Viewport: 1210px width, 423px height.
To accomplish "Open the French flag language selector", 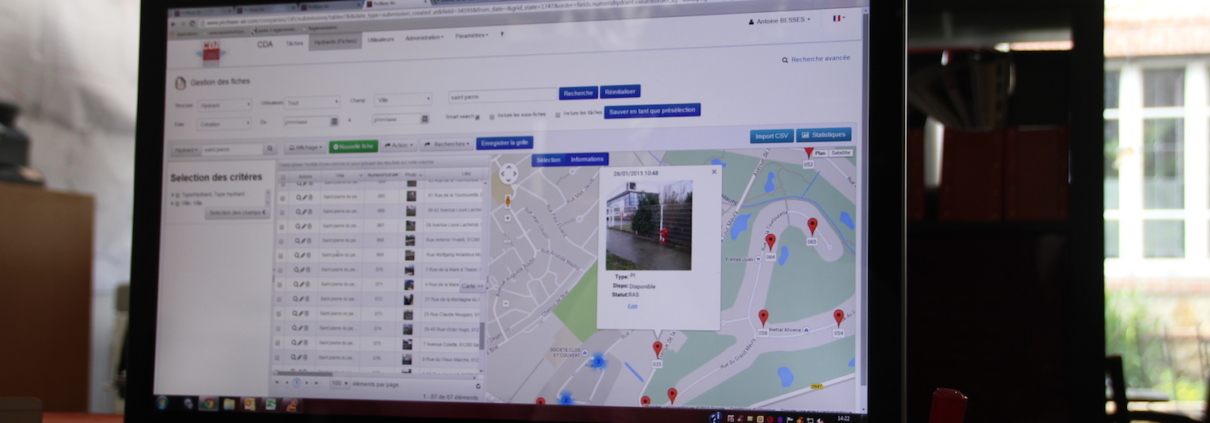I will 837,18.
